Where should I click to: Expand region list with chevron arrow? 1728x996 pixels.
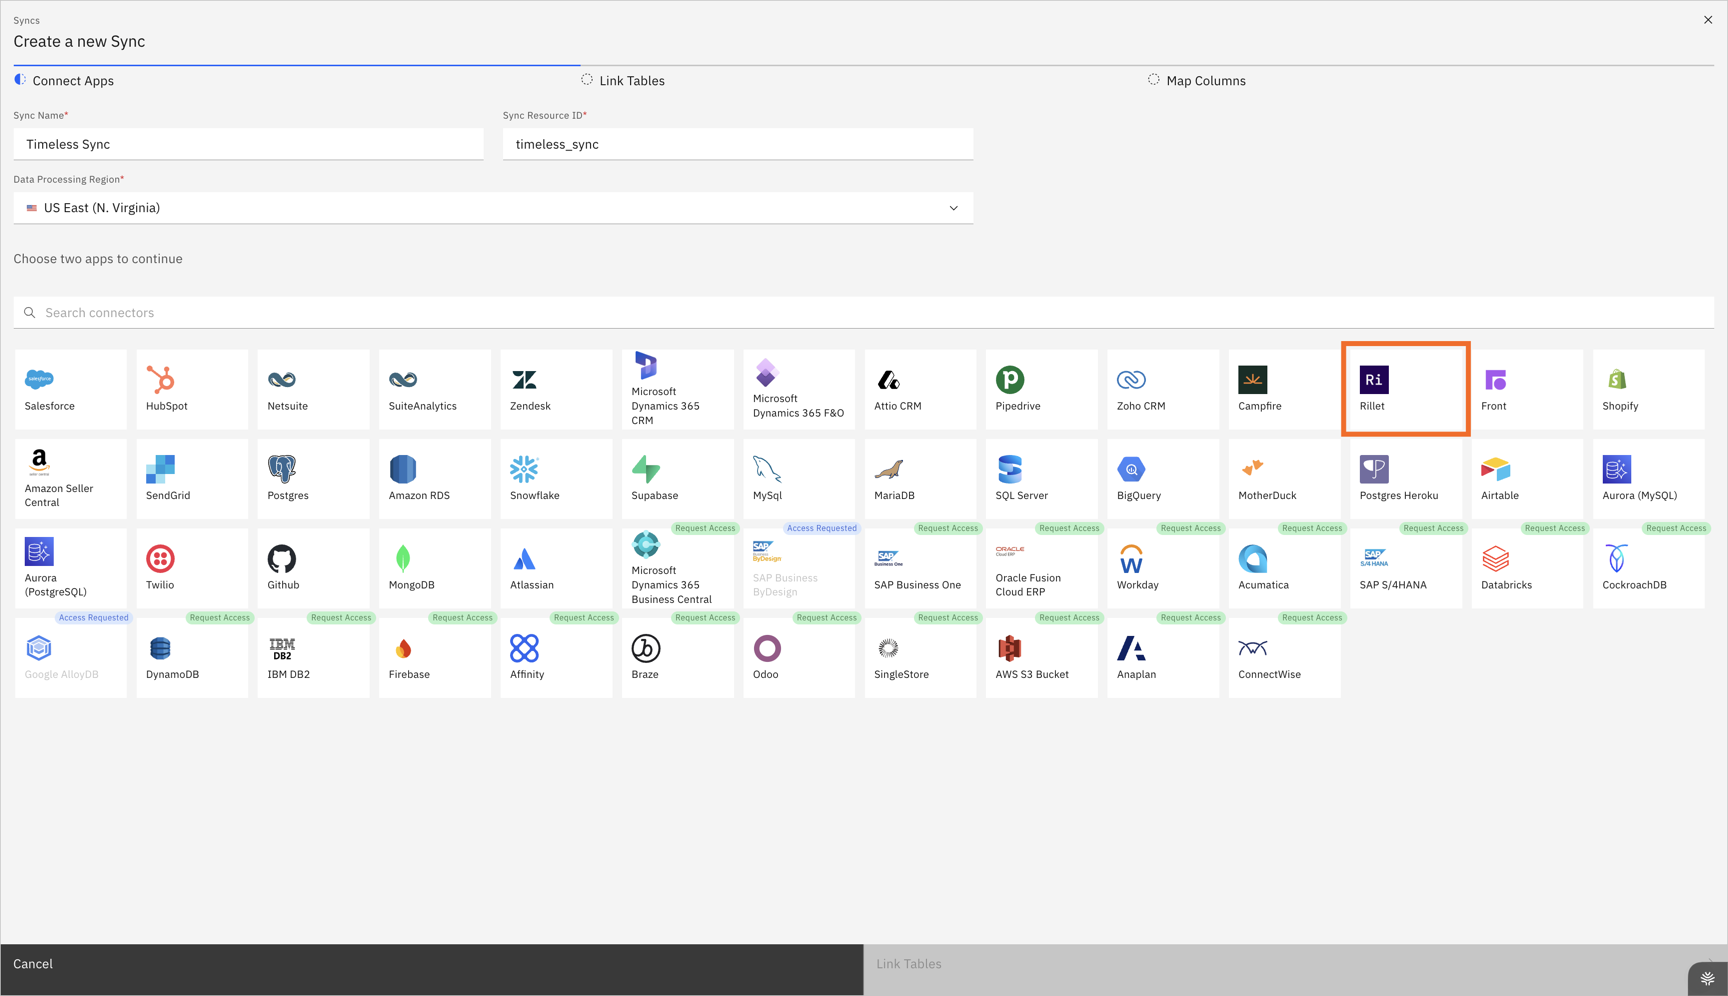click(953, 208)
